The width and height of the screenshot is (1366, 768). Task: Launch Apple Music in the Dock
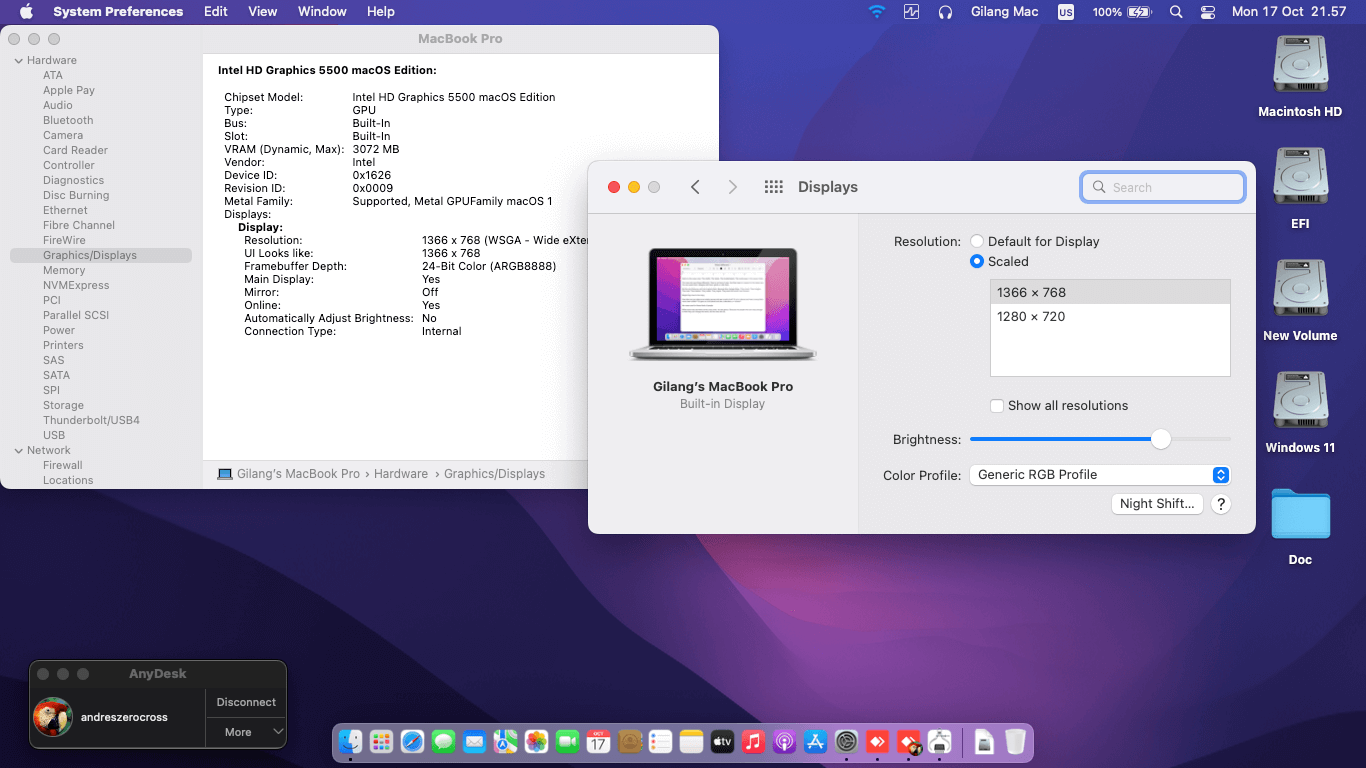[x=753, y=741]
